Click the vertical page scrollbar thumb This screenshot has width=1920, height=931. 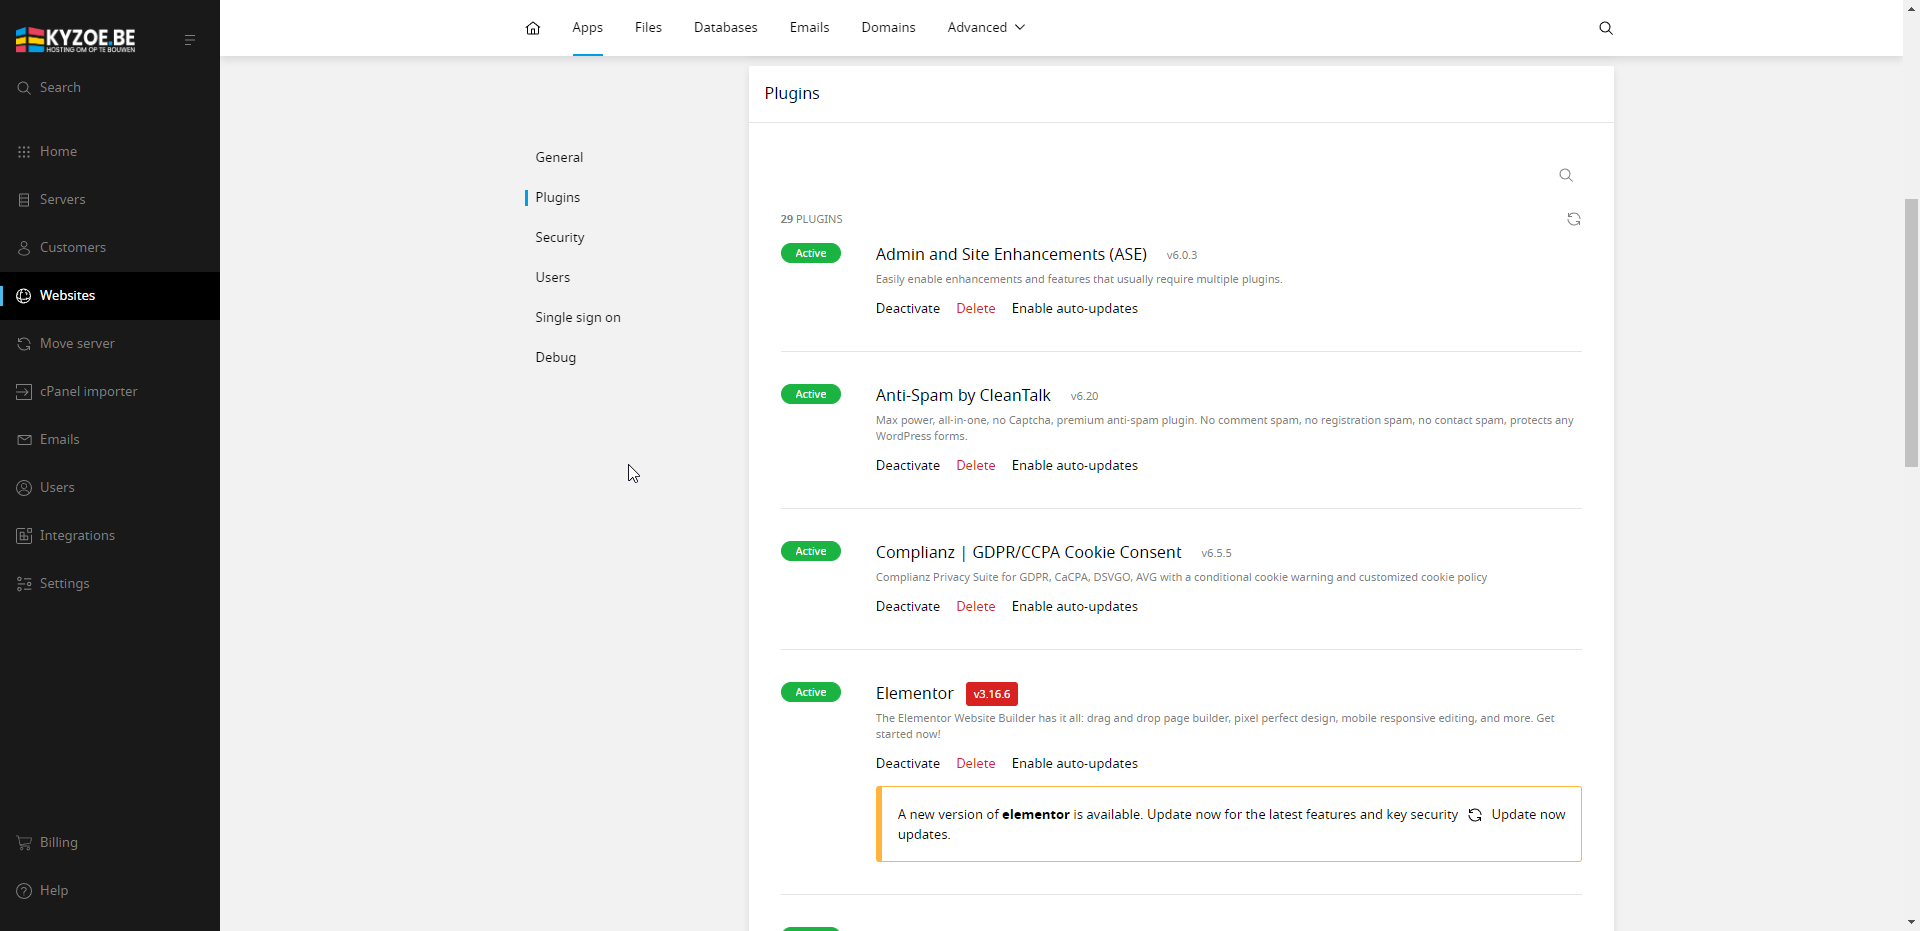(x=1911, y=333)
